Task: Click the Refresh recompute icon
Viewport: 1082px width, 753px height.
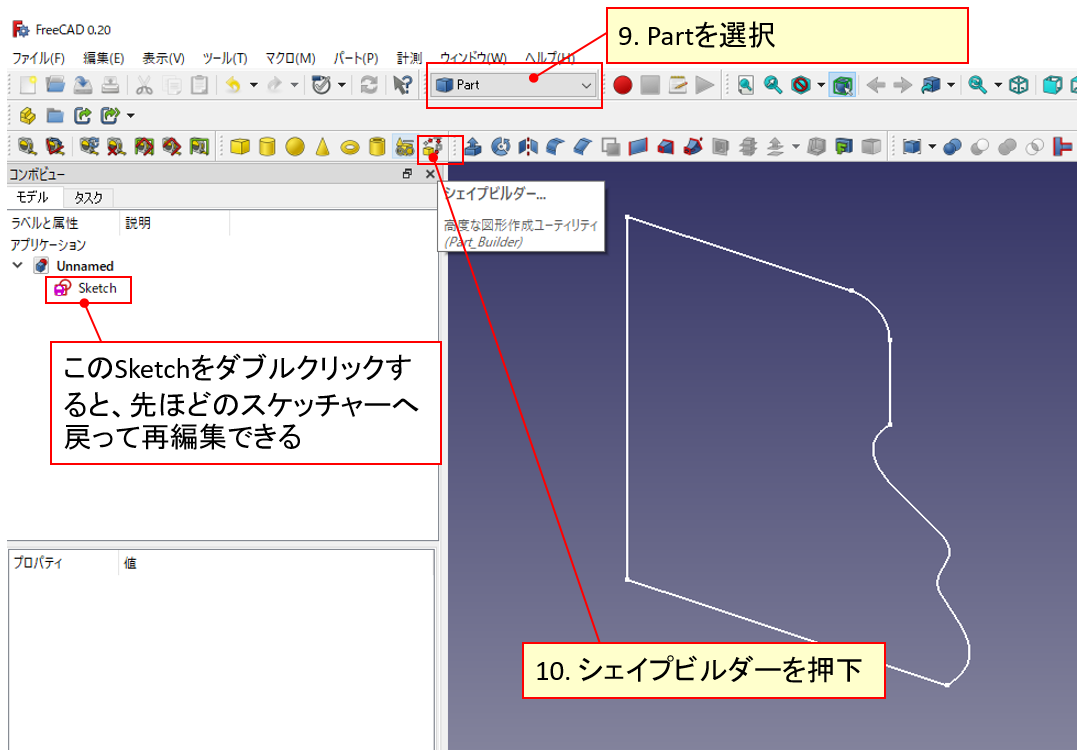Action: tap(369, 85)
